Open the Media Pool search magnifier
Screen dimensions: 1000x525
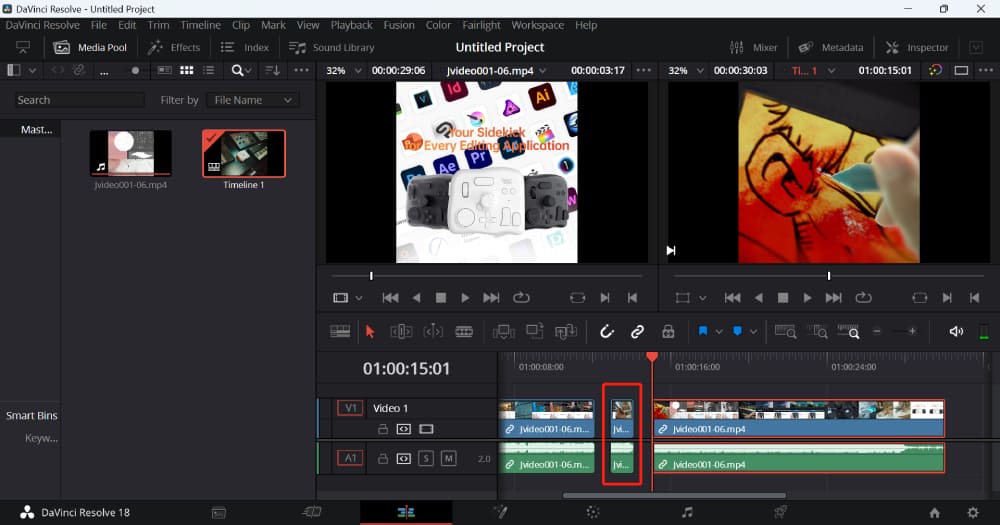[237, 70]
